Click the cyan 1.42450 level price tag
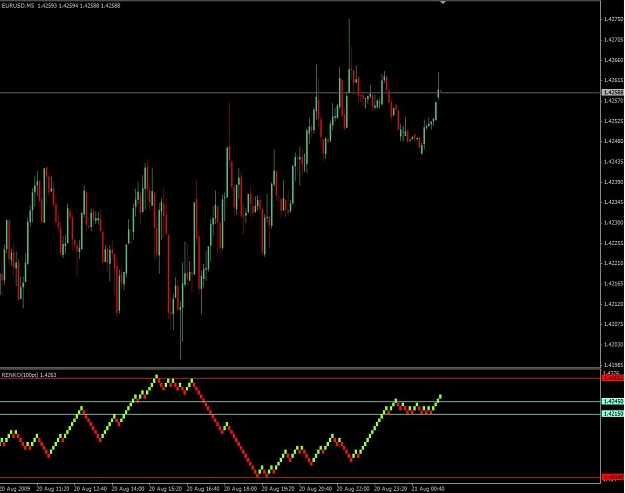Image resolution: width=625 pixels, height=493 pixels. coord(613,401)
